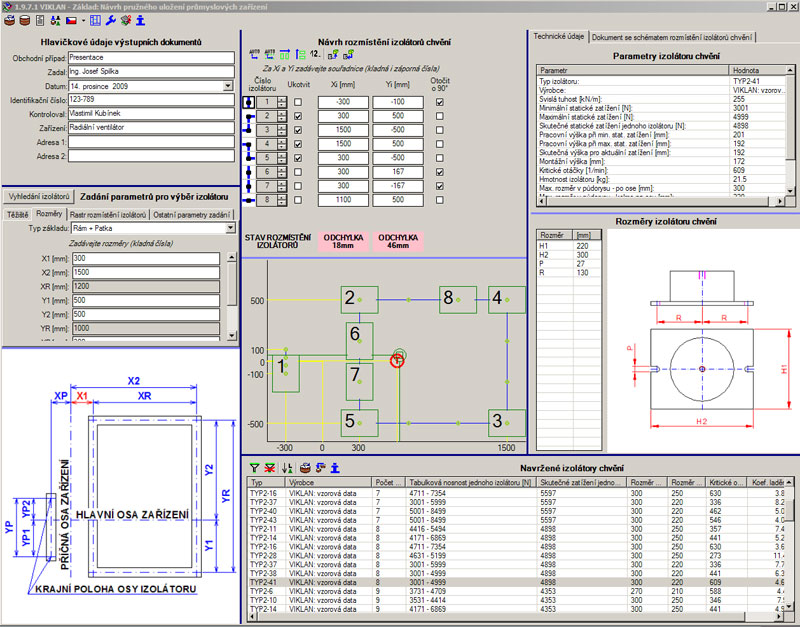Toggle Ukotvit checkbox for isolator 1
The image size is (800, 627).
click(x=296, y=102)
